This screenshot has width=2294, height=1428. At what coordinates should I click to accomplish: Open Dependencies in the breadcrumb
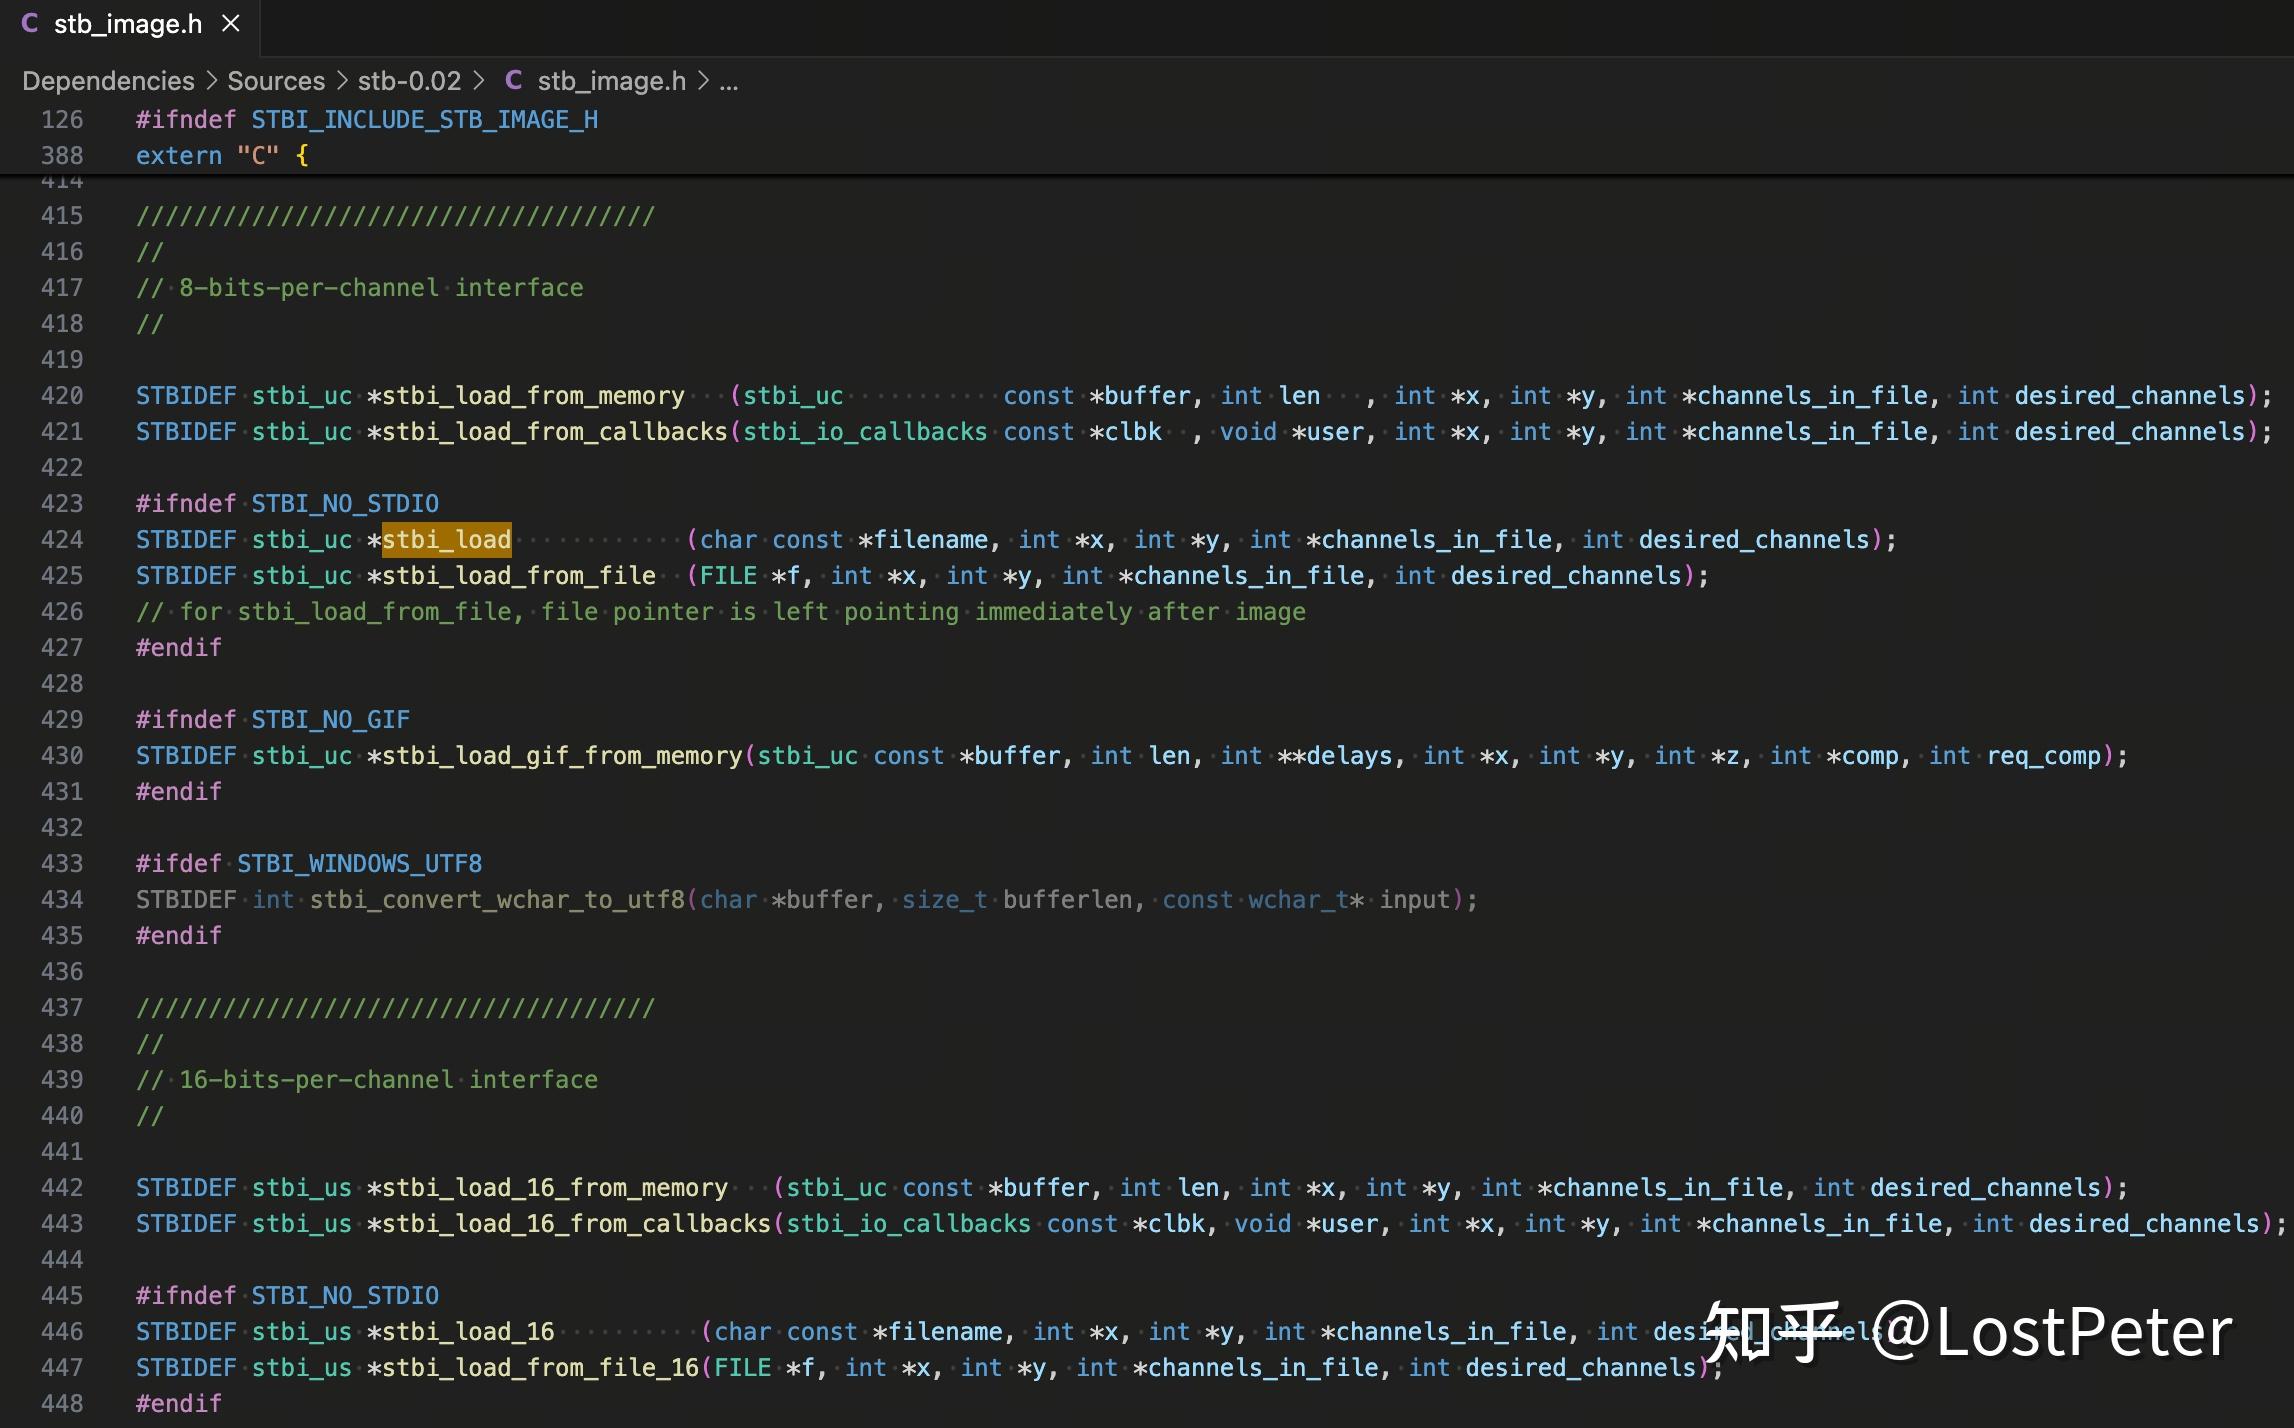[x=108, y=81]
